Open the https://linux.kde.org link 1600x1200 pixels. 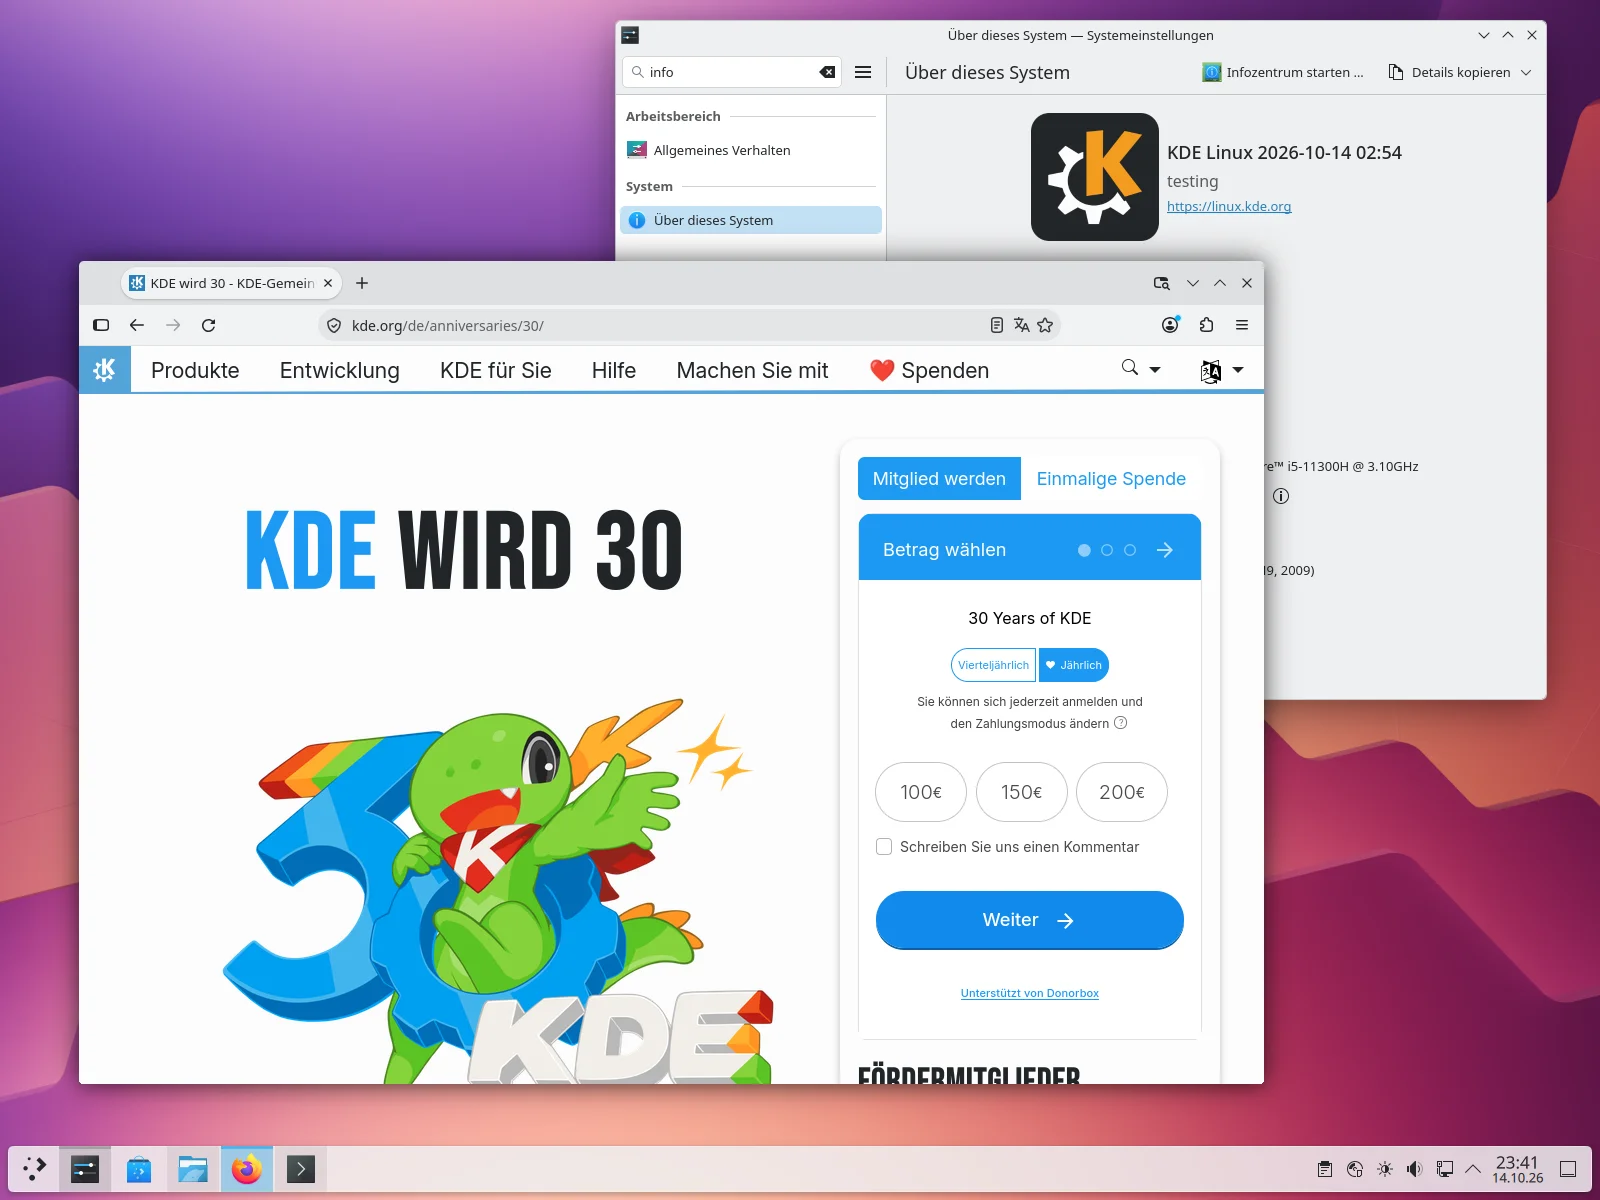coord(1229,206)
